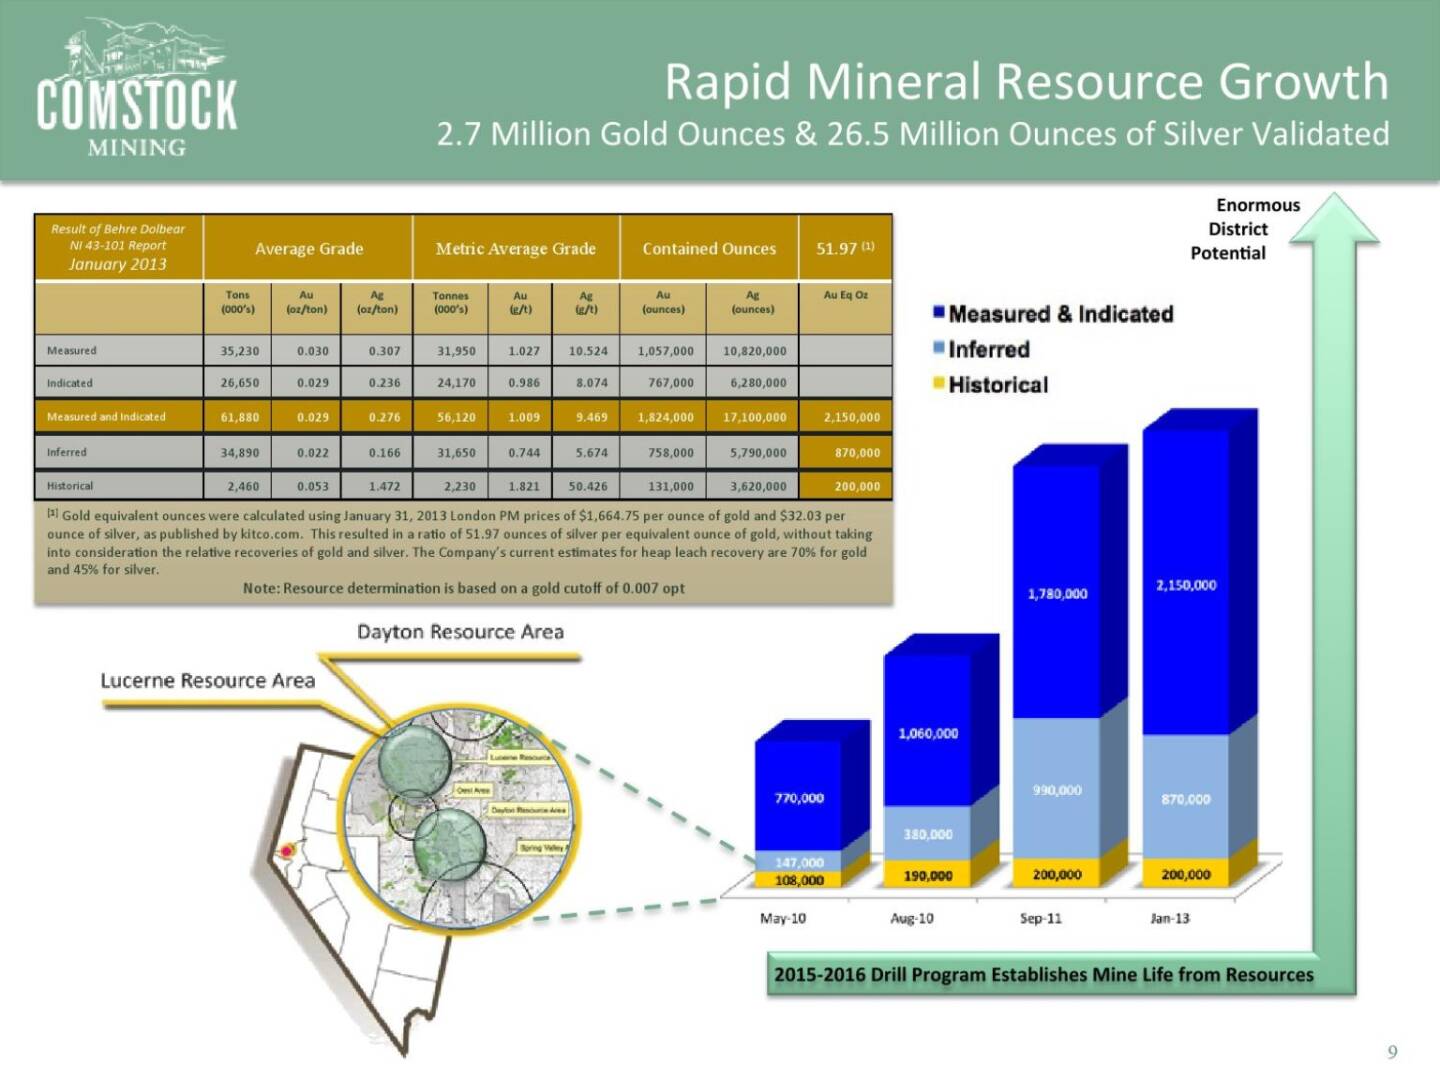Click the "Historical" legend label in chart
The height and width of the screenshot is (1080, 1440).
coord(998,385)
